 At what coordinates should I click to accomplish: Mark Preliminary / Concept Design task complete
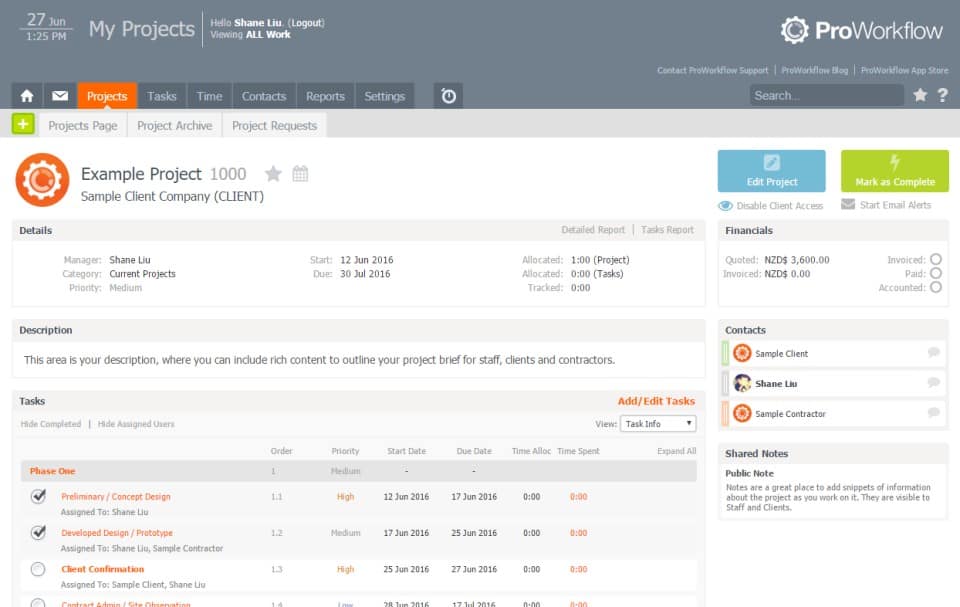(x=36, y=495)
